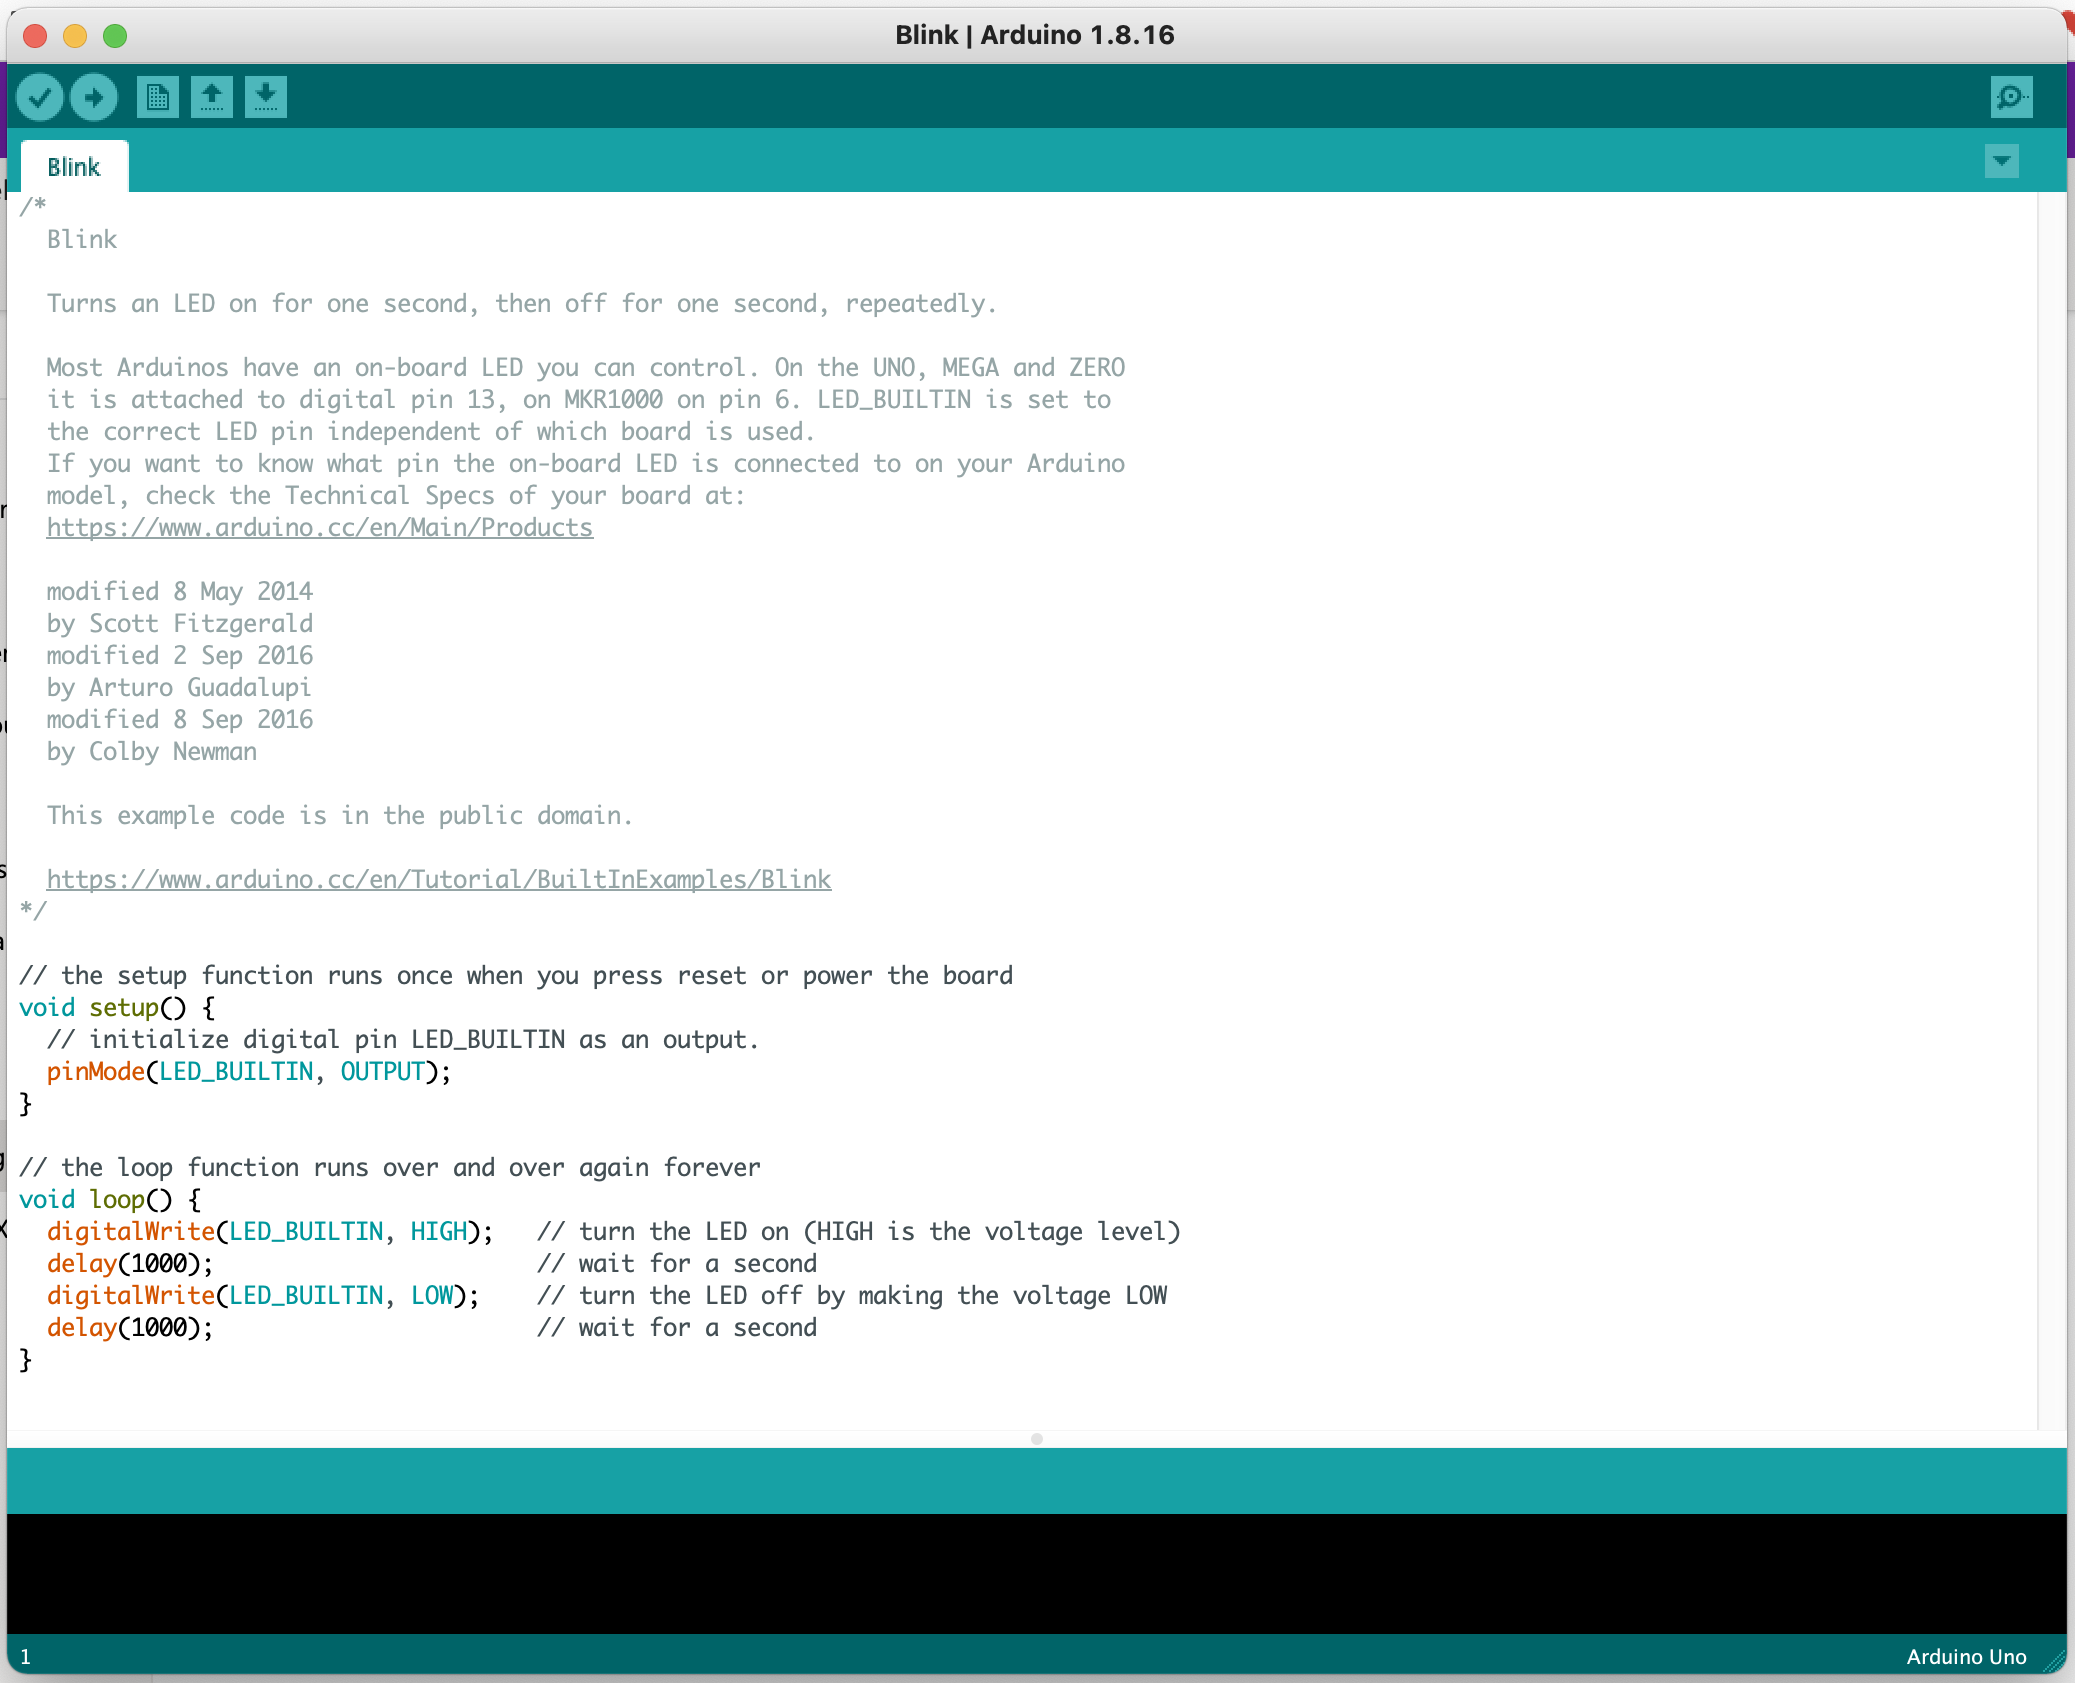
Task: Click the yellow minimize window button
Action: [x=75, y=36]
